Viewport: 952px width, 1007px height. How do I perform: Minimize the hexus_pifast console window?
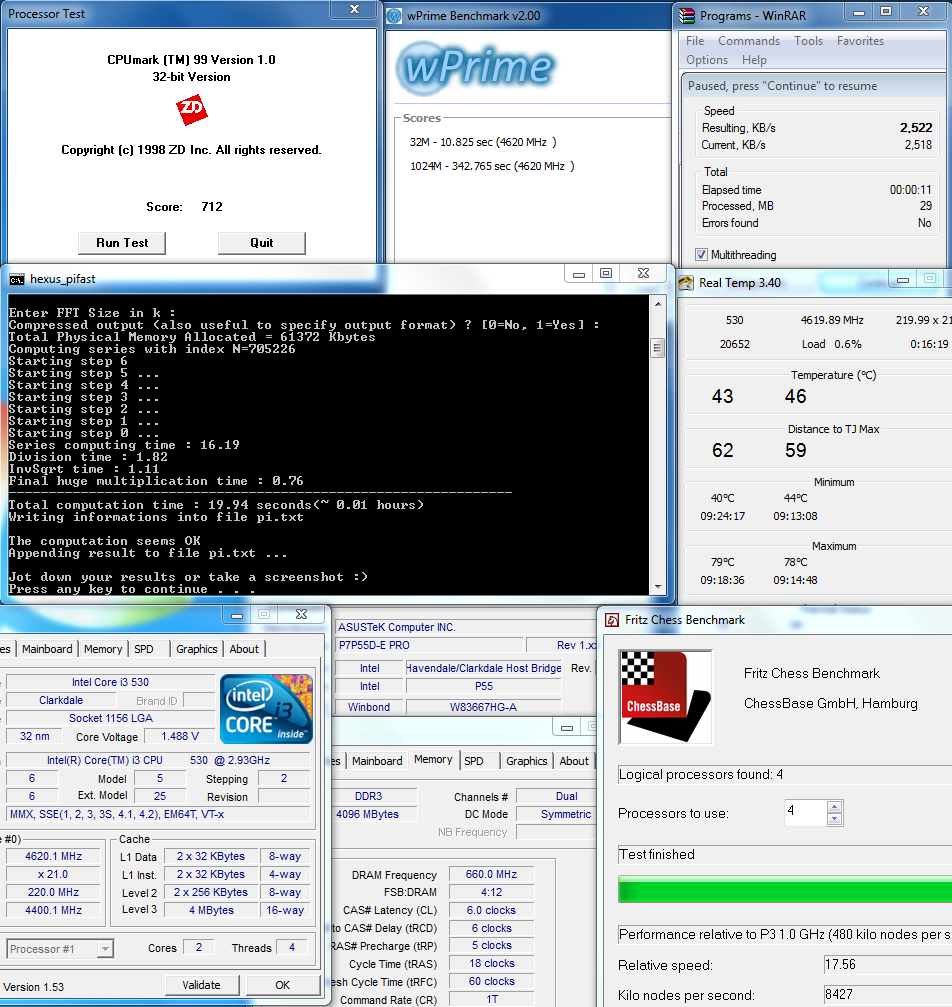point(579,274)
